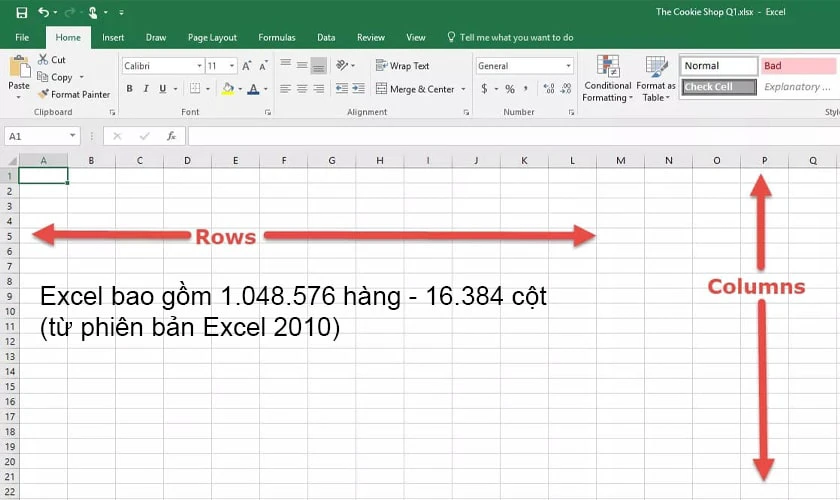
Task: Open the font size 11 dropdown
Action: (x=232, y=66)
